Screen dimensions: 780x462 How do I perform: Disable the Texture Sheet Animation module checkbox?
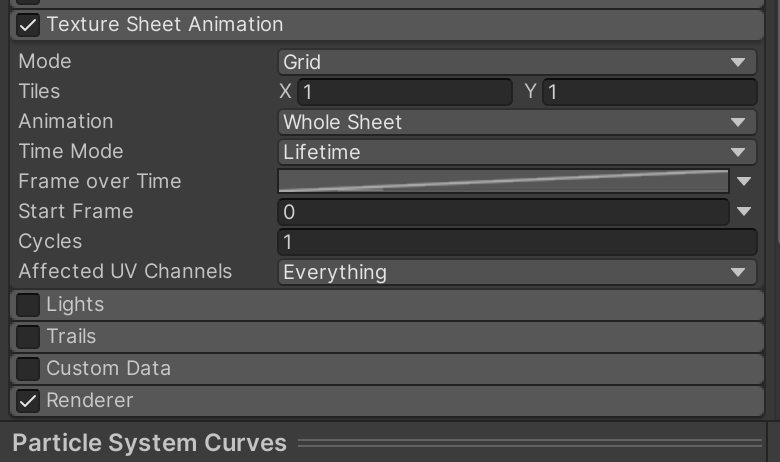click(28, 25)
